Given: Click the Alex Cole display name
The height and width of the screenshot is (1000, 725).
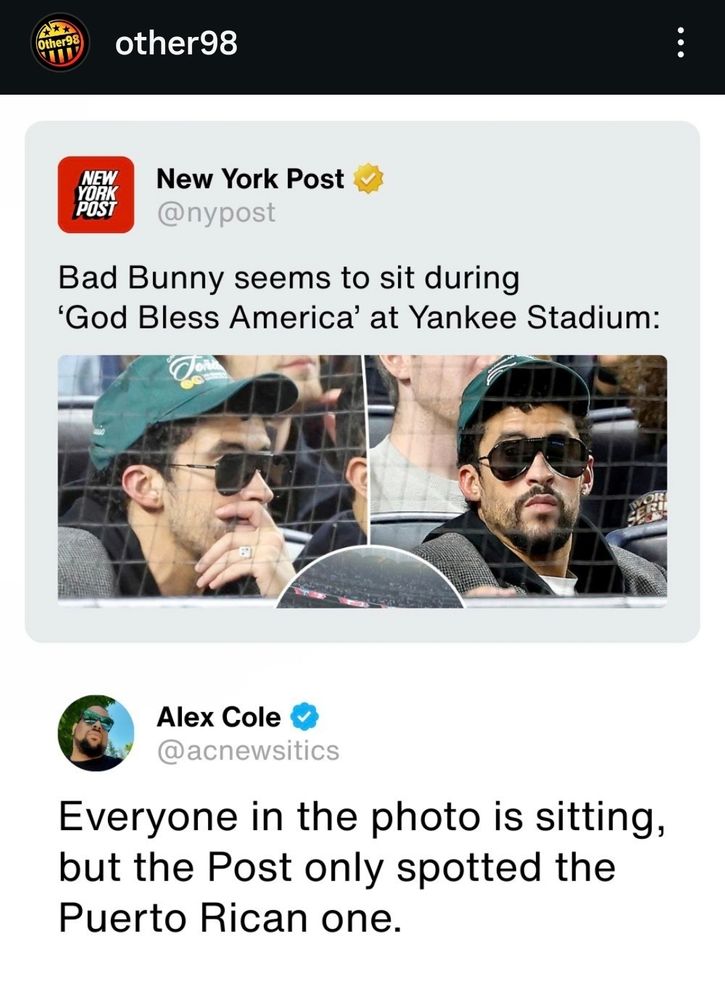Looking at the screenshot, I should coord(219,717).
